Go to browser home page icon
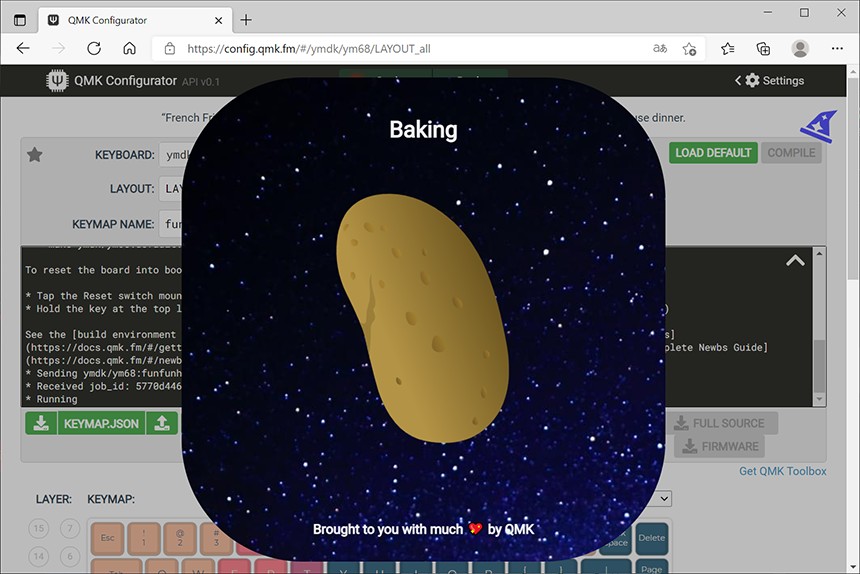Viewport: 860px width, 574px height. tap(129, 48)
